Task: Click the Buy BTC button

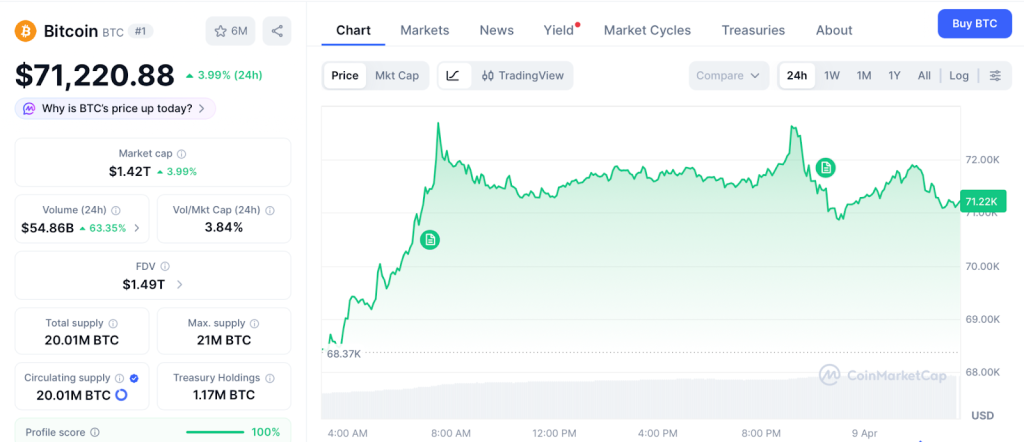Action: (974, 23)
